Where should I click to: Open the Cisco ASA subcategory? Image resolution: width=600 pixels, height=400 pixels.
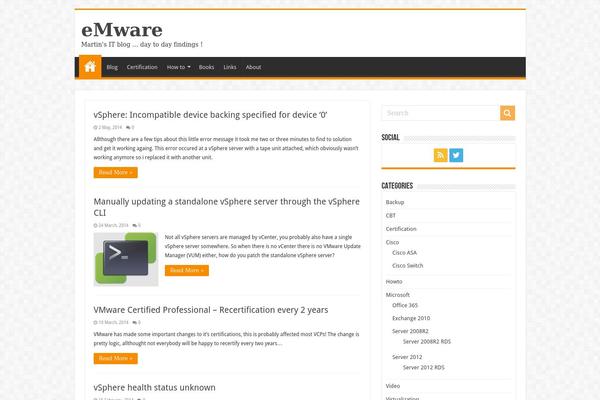(404, 253)
